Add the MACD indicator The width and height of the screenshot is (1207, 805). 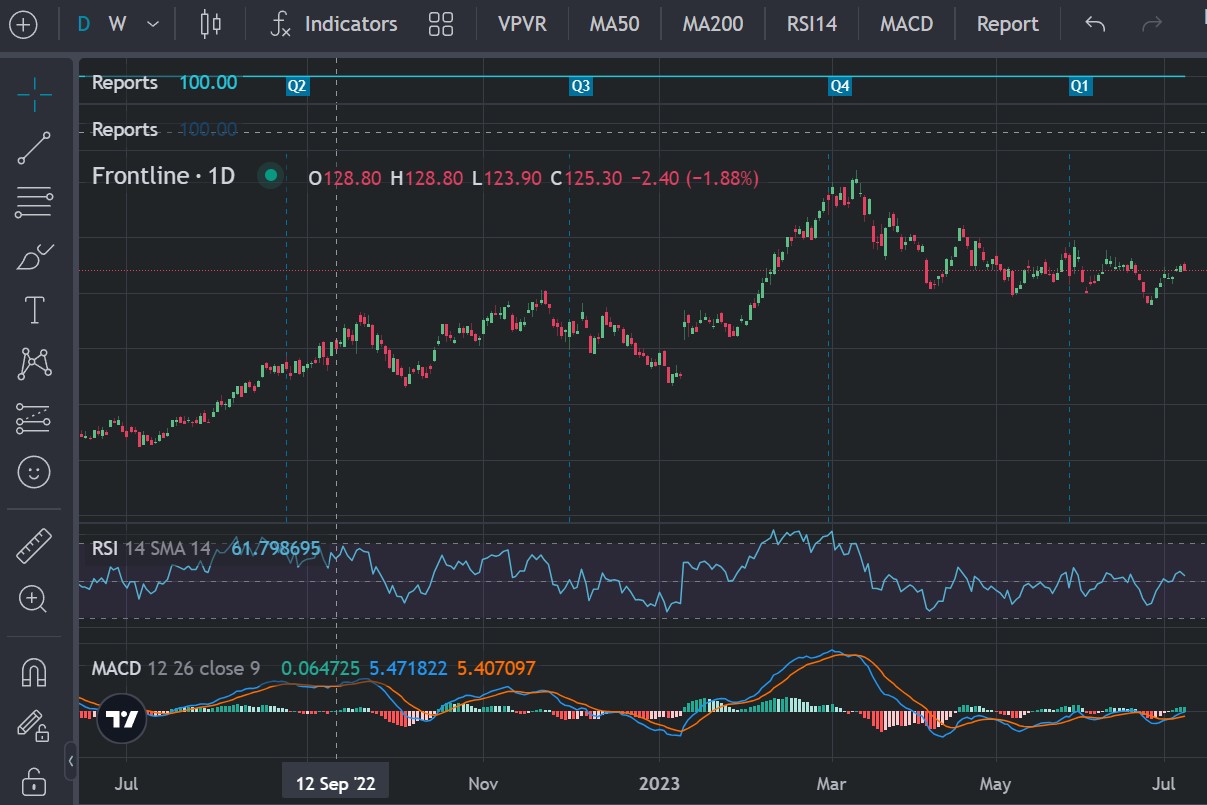click(906, 24)
